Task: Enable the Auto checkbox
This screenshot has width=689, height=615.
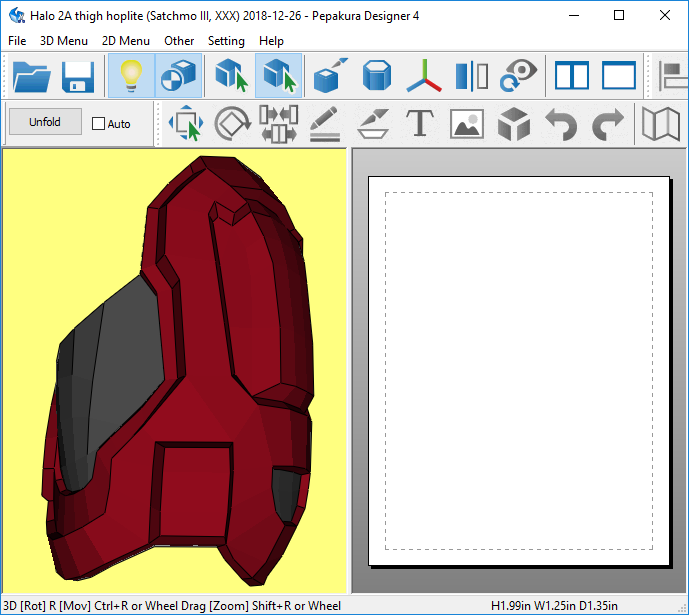Action: (x=98, y=124)
